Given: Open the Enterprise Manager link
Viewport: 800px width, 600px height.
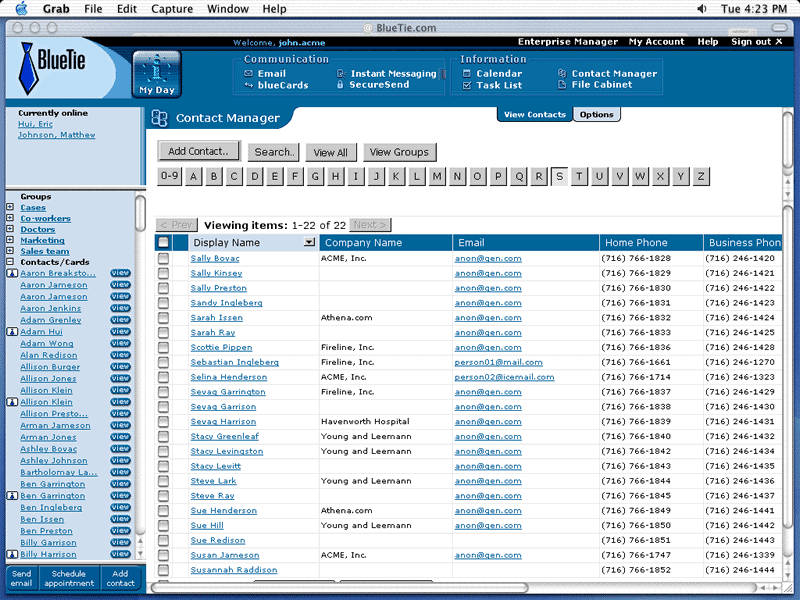Looking at the screenshot, I should [x=568, y=42].
